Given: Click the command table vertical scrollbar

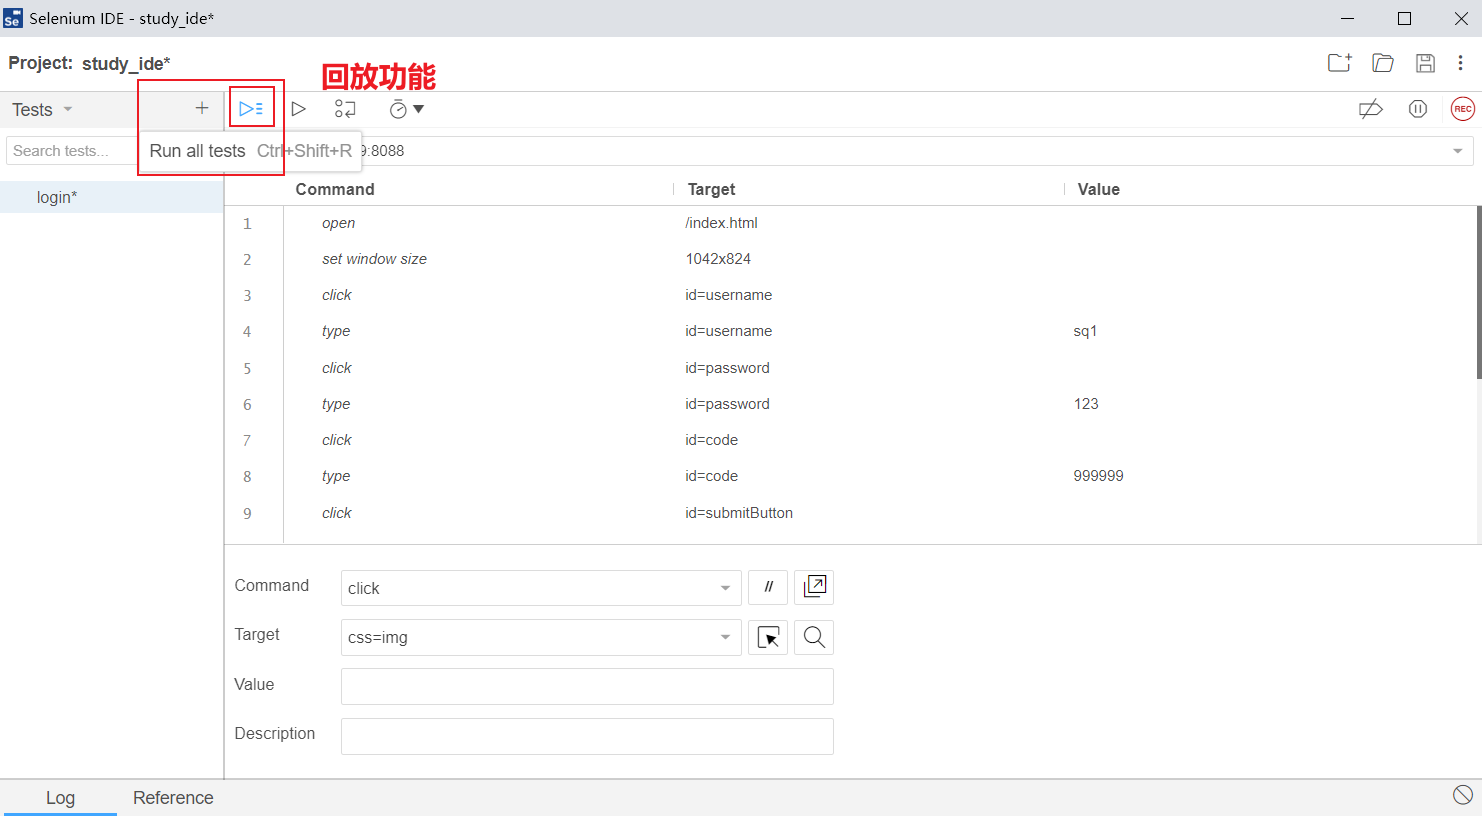Looking at the screenshot, I should tap(1478, 292).
